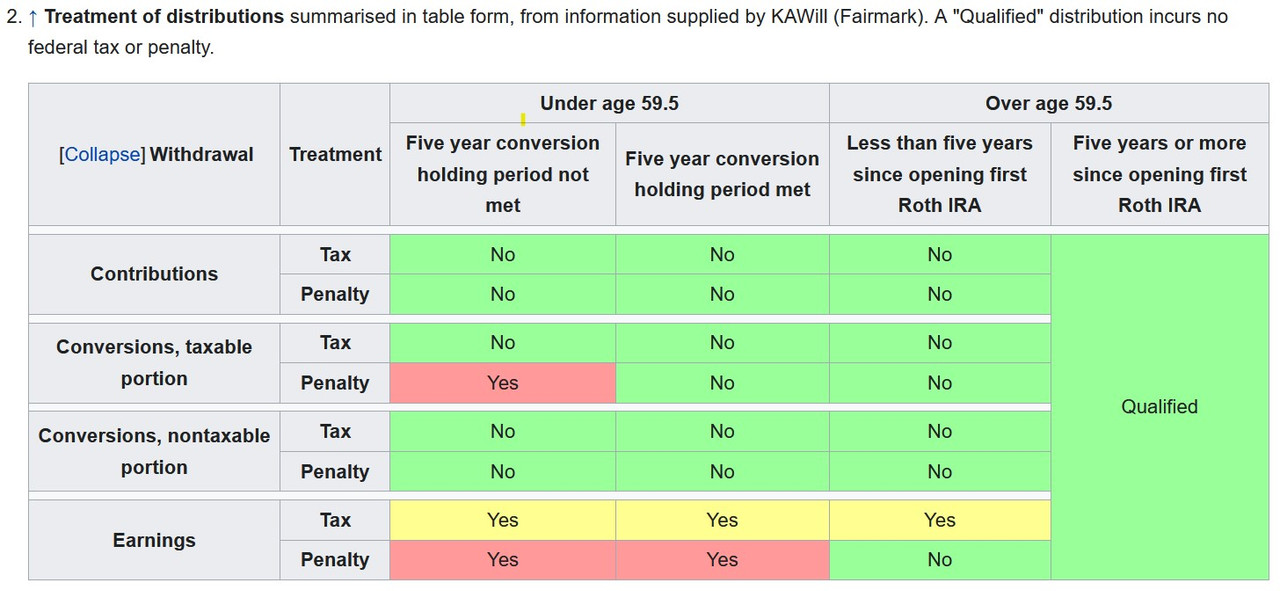Select the Over age 59.5 header
The height and width of the screenshot is (591, 1280).
click(1049, 103)
